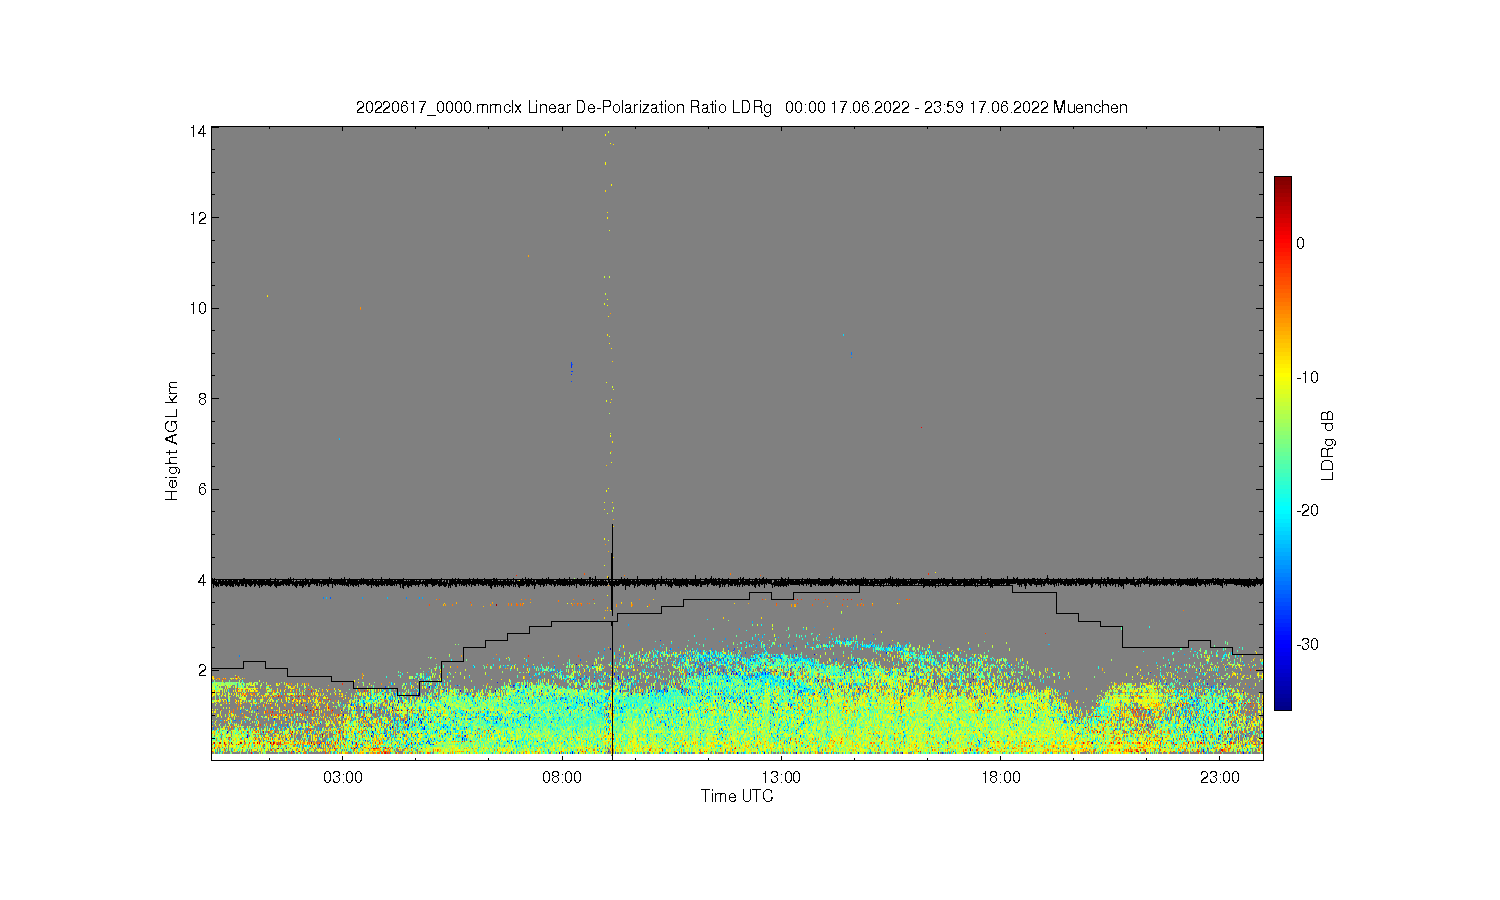The height and width of the screenshot is (900, 1500).
Task: Click the thick black horizontal line at 4 km
Action: pyautogui.click(x=737, y=581)
